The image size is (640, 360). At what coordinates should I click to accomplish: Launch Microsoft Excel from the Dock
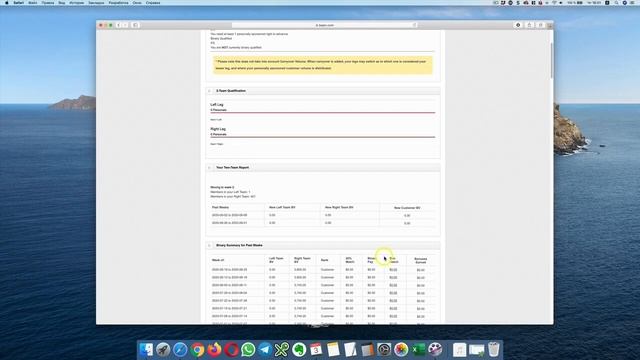418,350
